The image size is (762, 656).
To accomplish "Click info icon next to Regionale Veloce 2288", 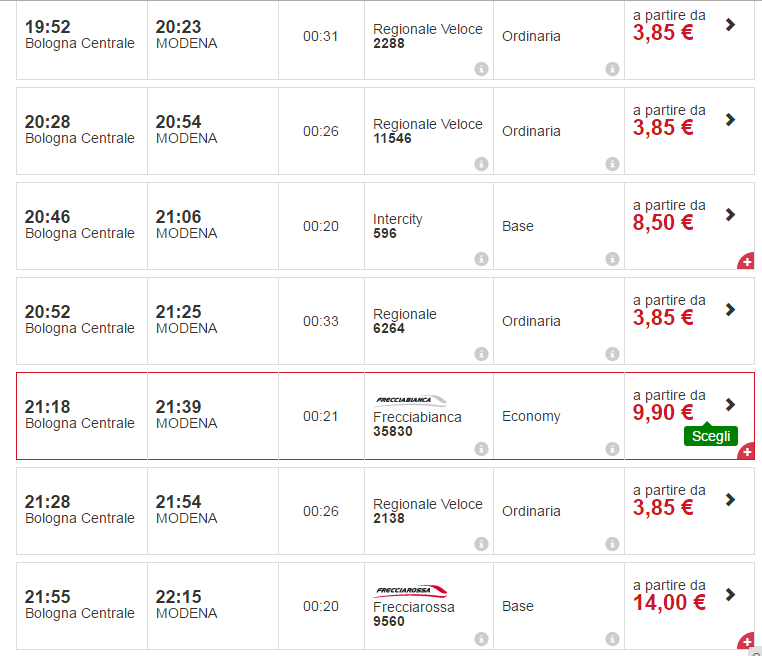I will pyautogui.click(x=481, y=69).
